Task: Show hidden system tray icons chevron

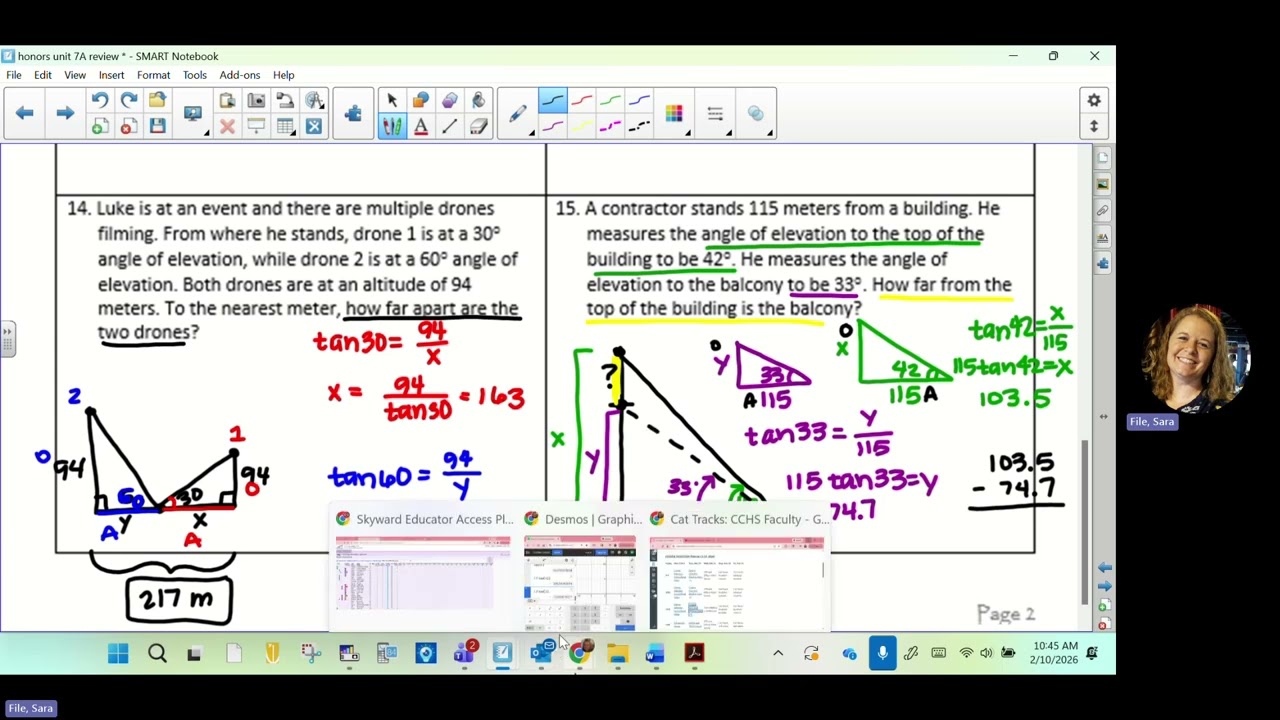Action: [x=778, y=653]
